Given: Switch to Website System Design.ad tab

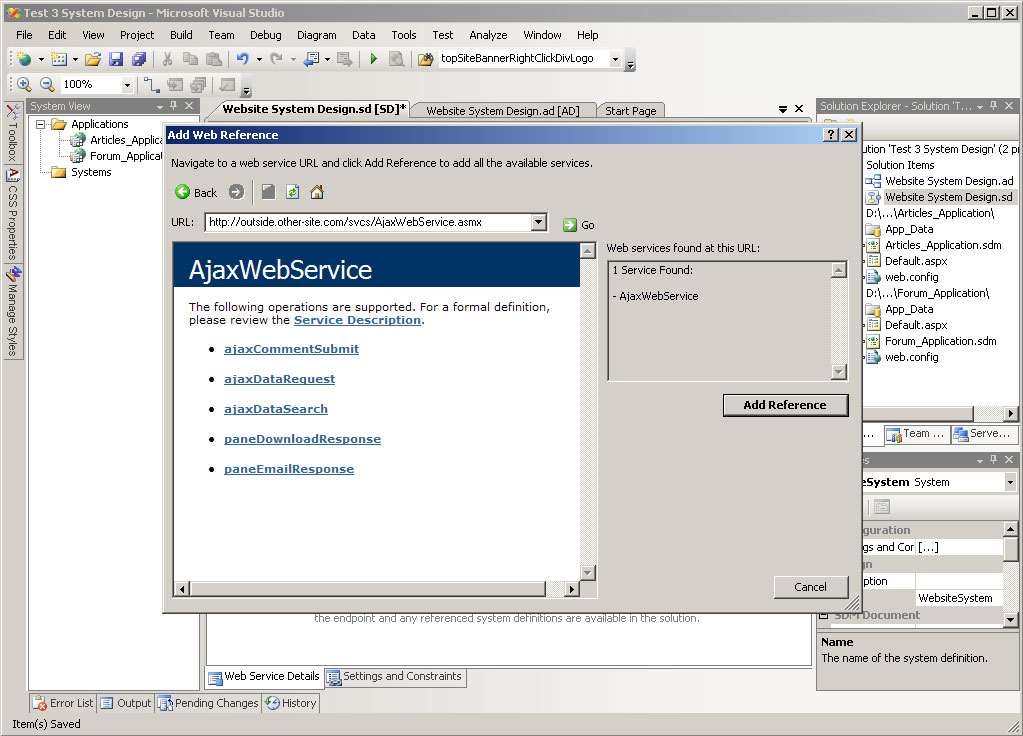Looking at the screenshot, I should click(502, 111).
